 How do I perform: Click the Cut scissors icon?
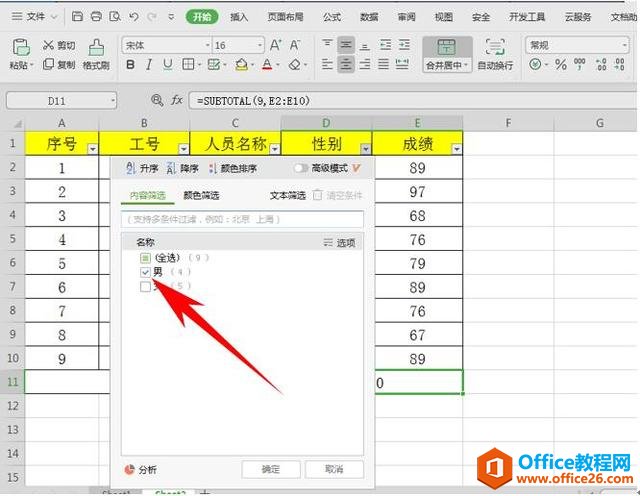[48, 45]
